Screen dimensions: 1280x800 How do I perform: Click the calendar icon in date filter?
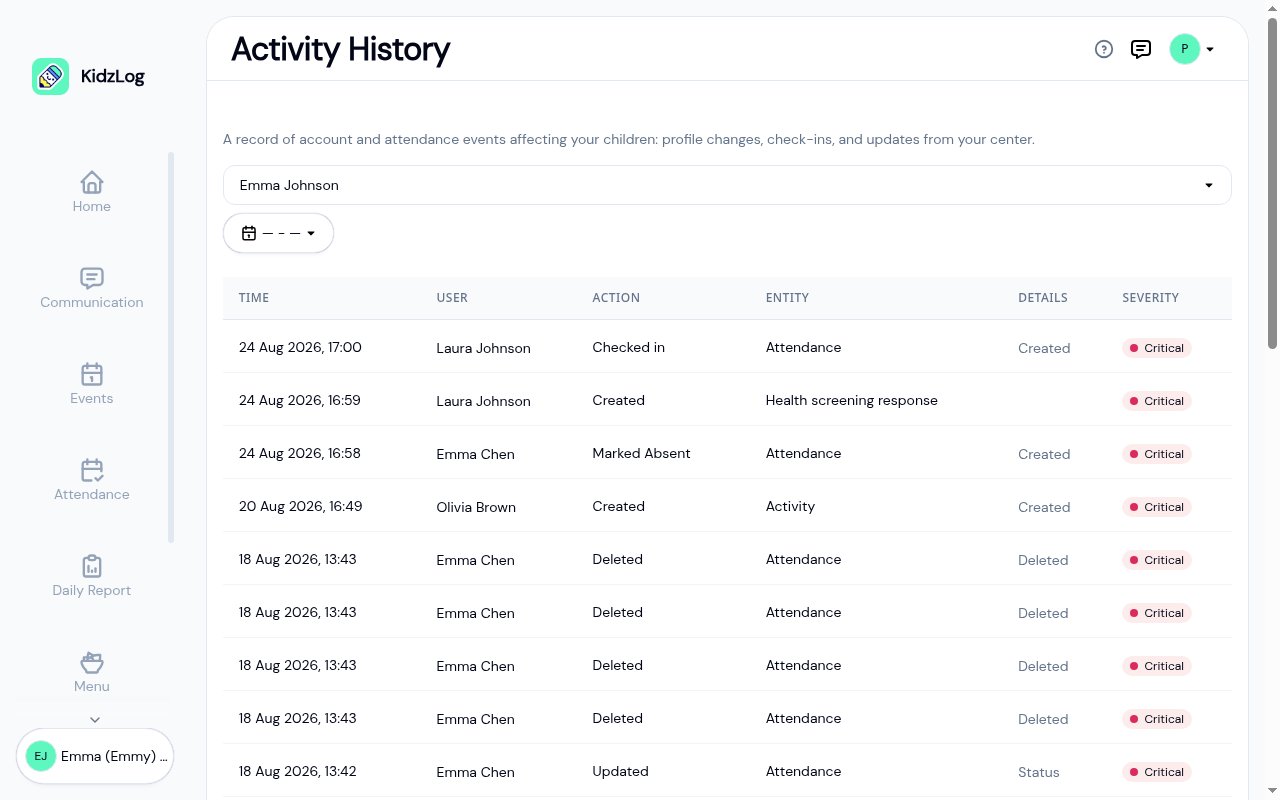tap(249, 233)
